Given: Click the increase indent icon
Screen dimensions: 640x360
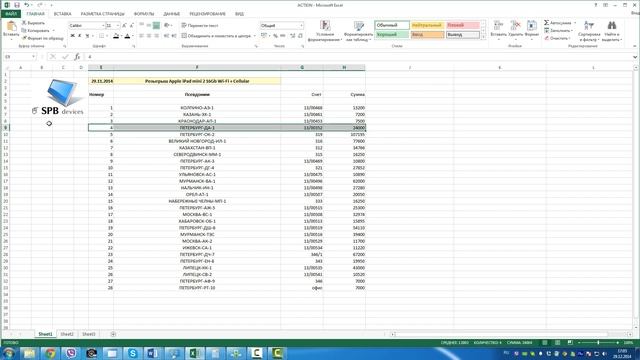Looking at the screenshot, I should (x=174, y=36).
